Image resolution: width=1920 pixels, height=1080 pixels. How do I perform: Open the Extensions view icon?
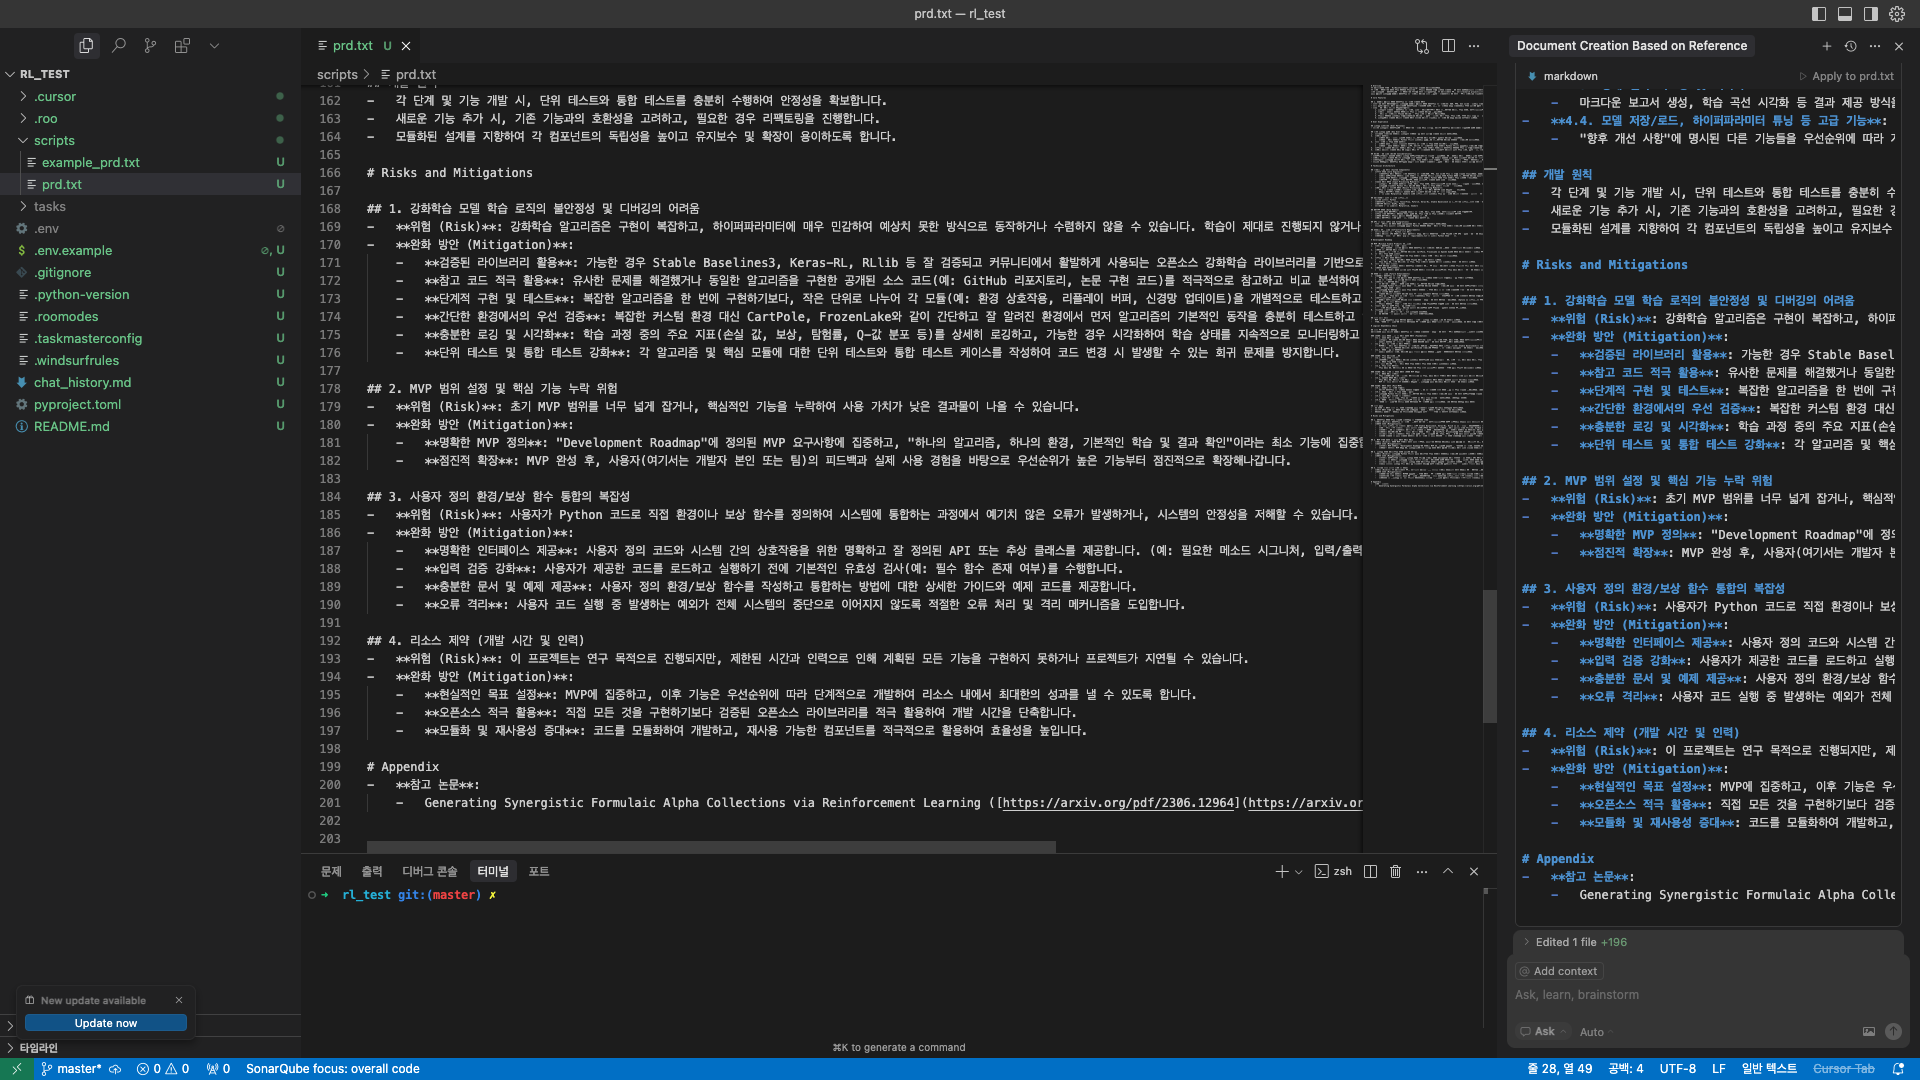pos(182,46)
